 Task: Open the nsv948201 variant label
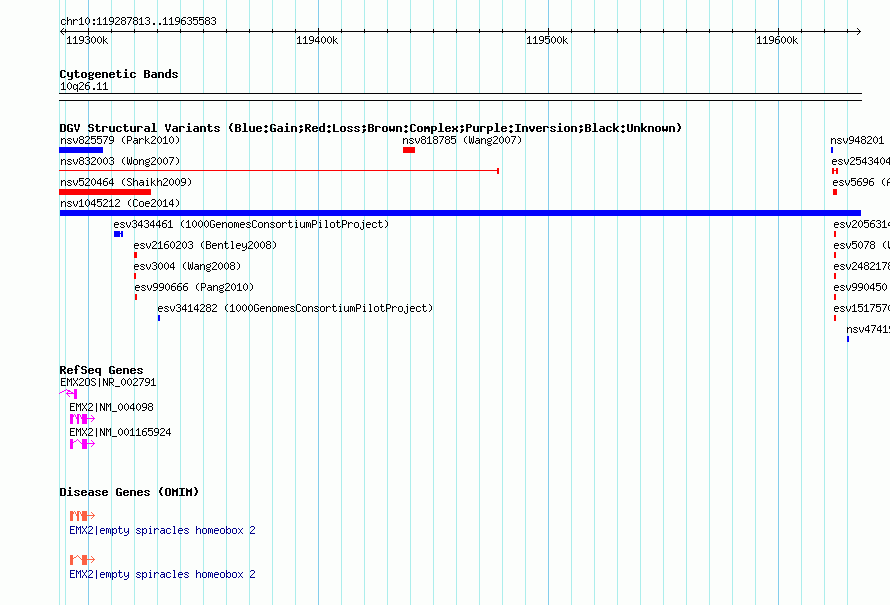click(857, 140)
